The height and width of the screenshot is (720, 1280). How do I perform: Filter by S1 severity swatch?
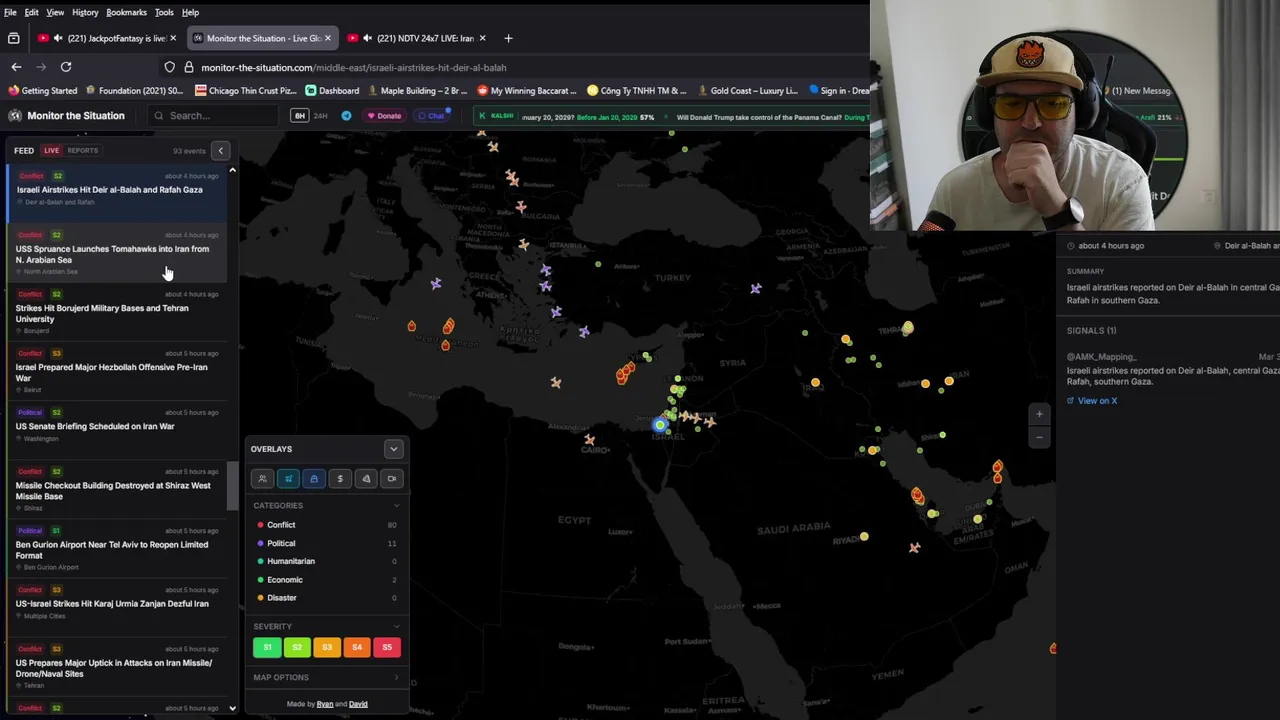(x=267, y=647)
